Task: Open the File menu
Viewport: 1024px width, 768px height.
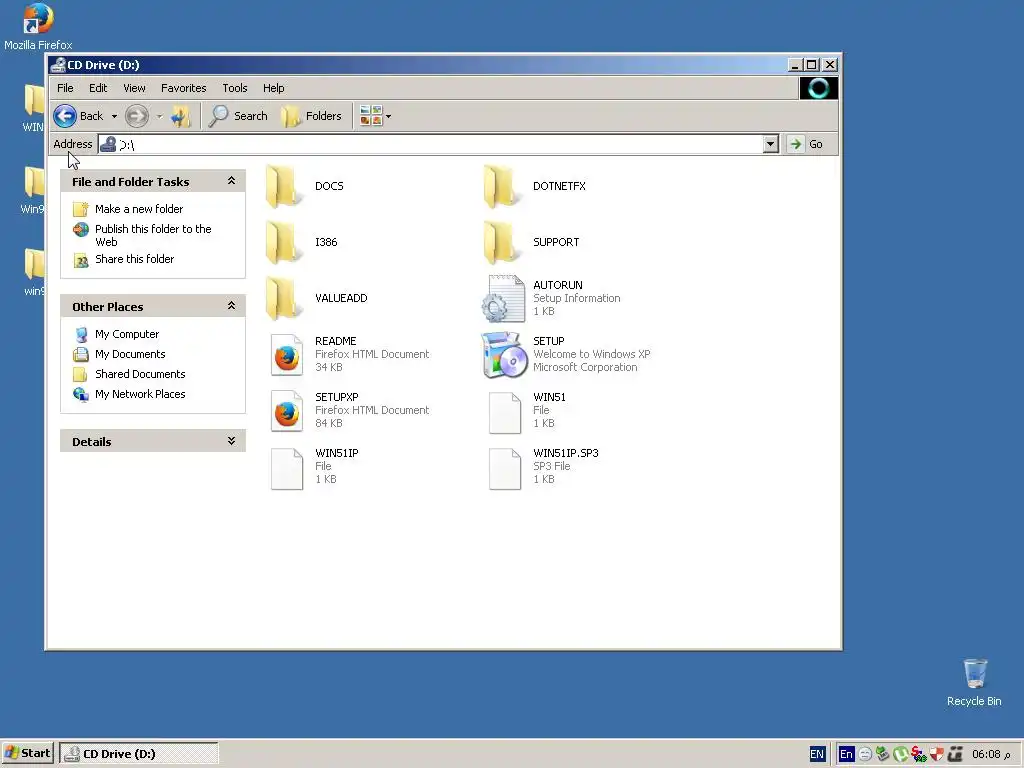Action: point(65,88)
